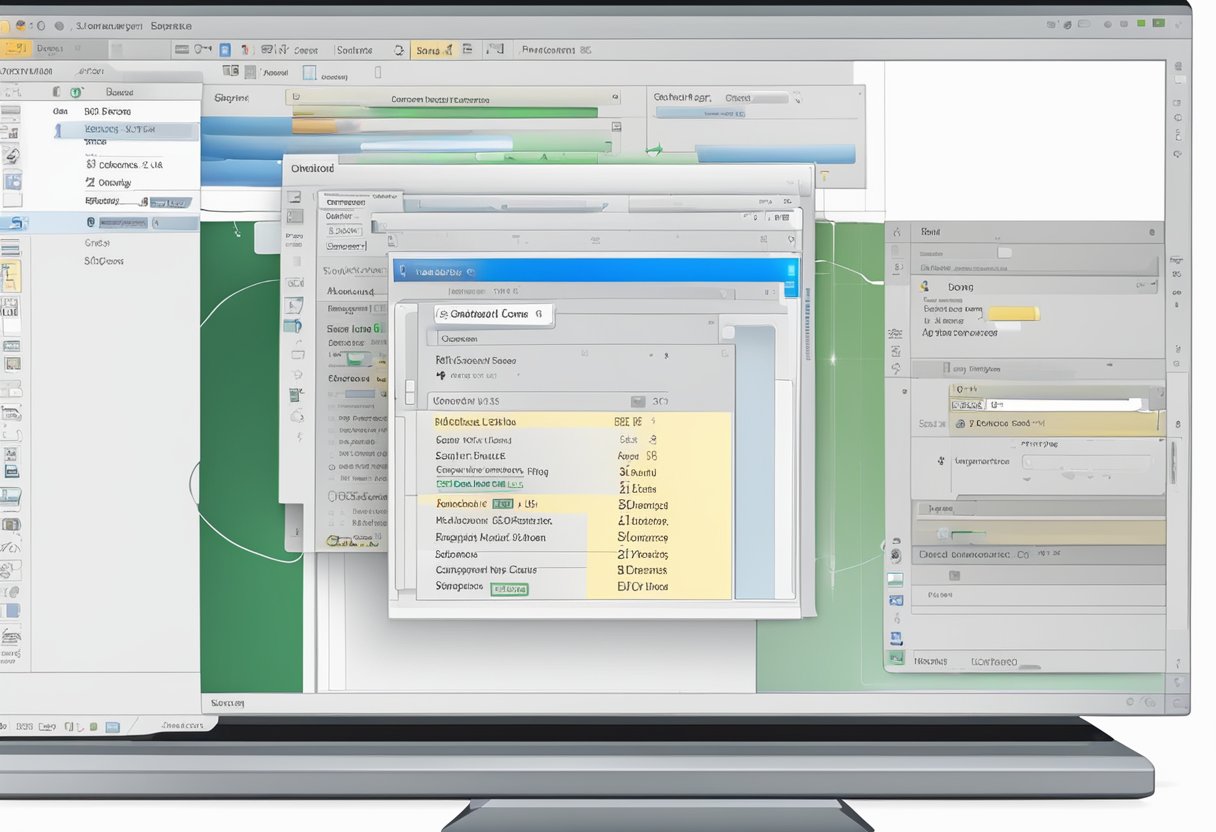Click the yellow highlighted icon in left sidebar strip
The height and width of the screenshot is (832, 1216).
(x=11, y=276)
